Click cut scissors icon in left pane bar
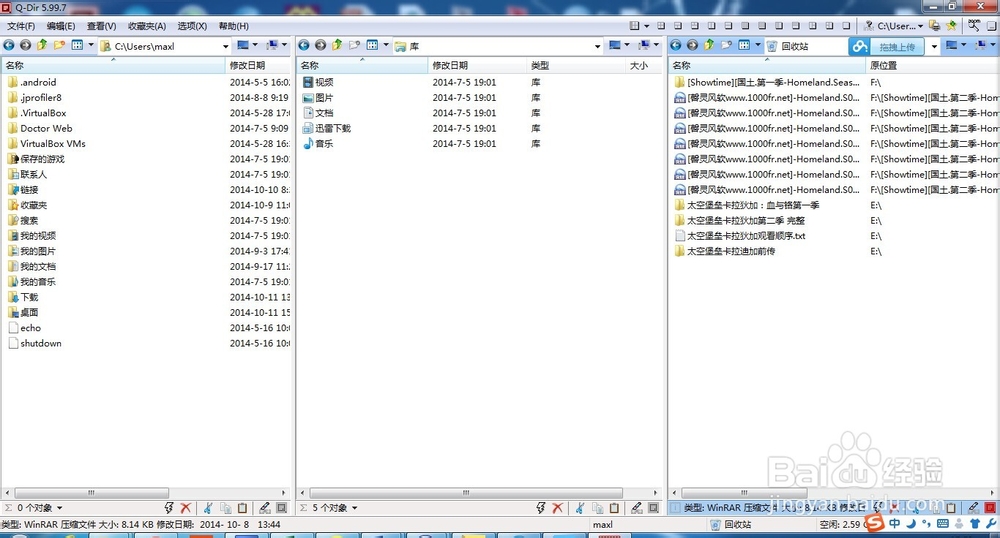The width and height of the screenshot is (1000, 538). [x=208, y=508]
